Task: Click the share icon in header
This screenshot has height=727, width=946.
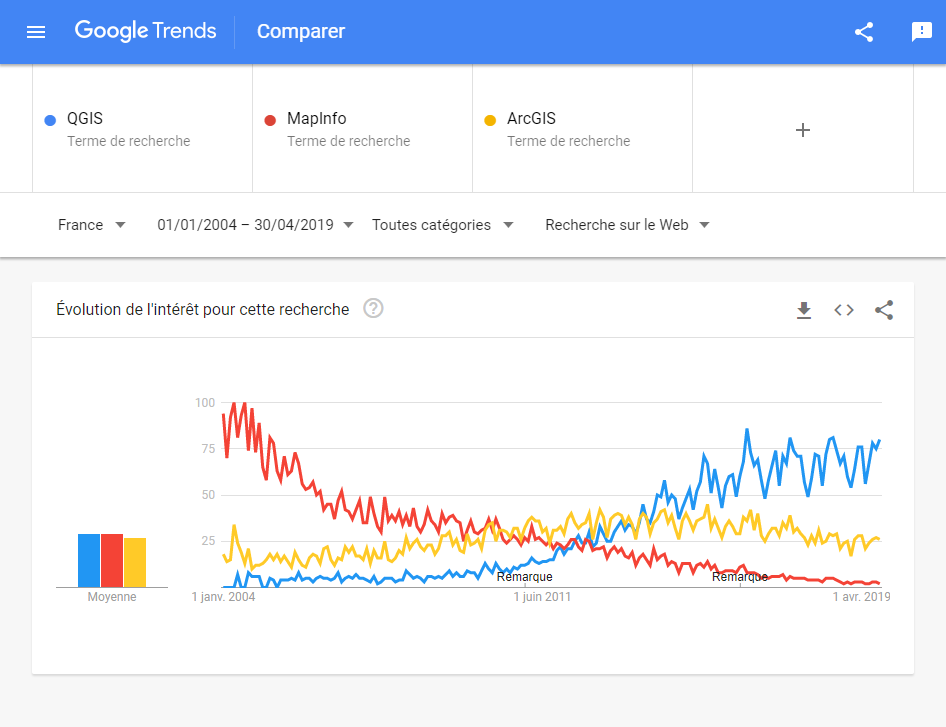Action: pyautogui.click(x=864, y=32)
